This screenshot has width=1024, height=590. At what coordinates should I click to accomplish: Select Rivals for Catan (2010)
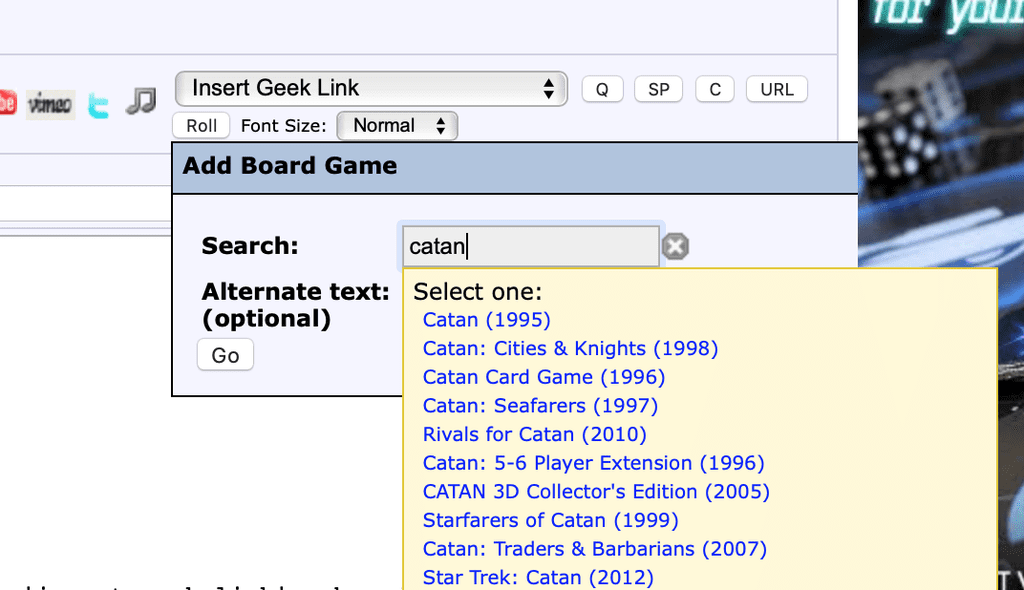pyautogui.click(x=534, y=434)
